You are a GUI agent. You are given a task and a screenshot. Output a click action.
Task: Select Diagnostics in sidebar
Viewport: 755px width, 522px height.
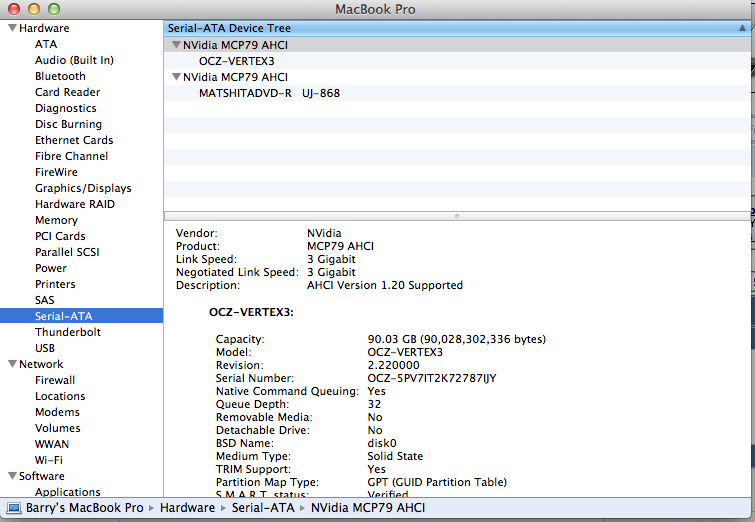tap(65, 108)
